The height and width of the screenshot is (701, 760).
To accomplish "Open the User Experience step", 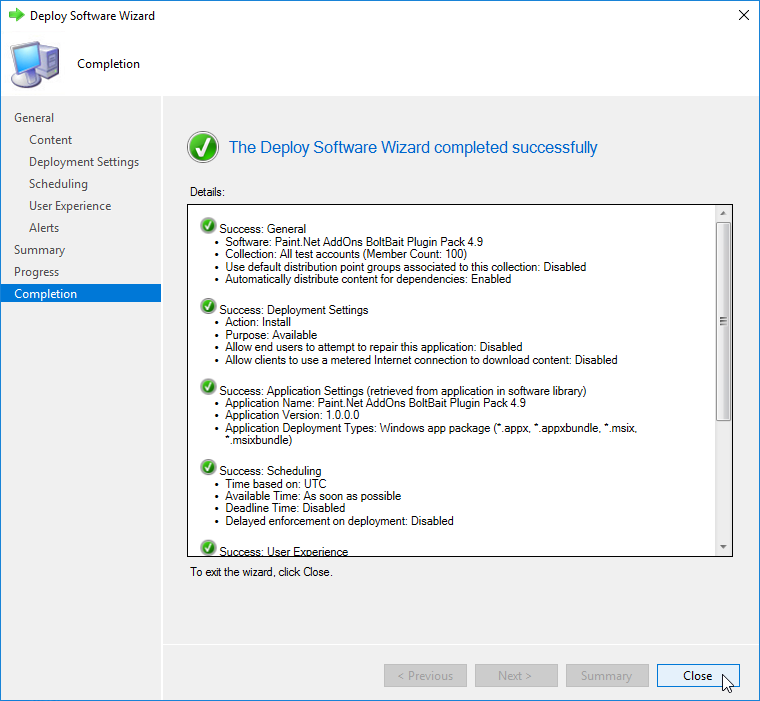I will tap(70, 206).
